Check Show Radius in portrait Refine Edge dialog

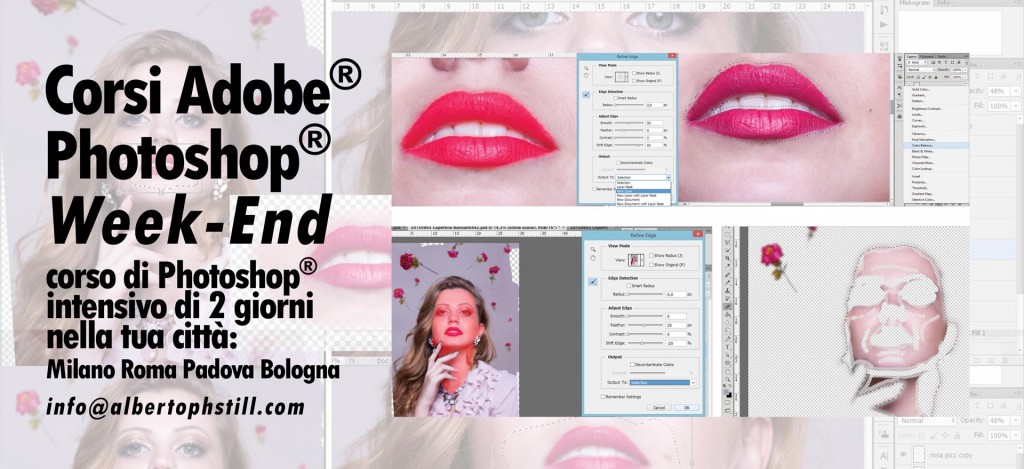651,255
